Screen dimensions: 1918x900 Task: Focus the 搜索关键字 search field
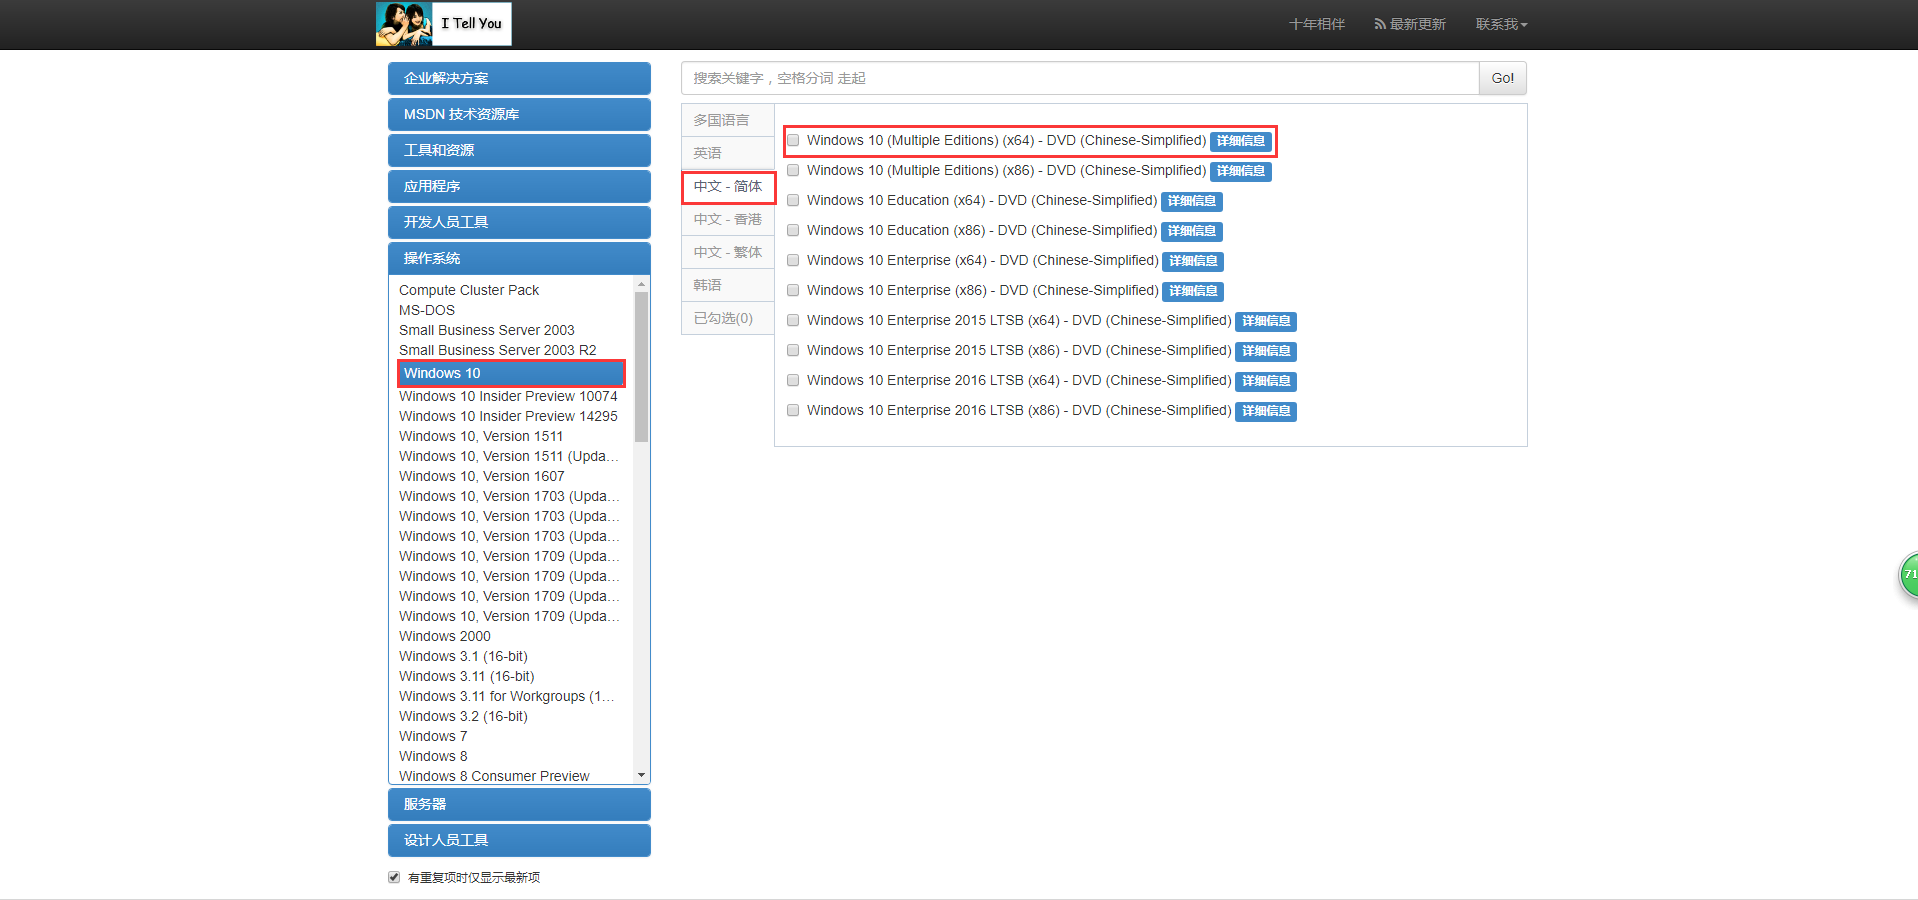point(1080,78)
